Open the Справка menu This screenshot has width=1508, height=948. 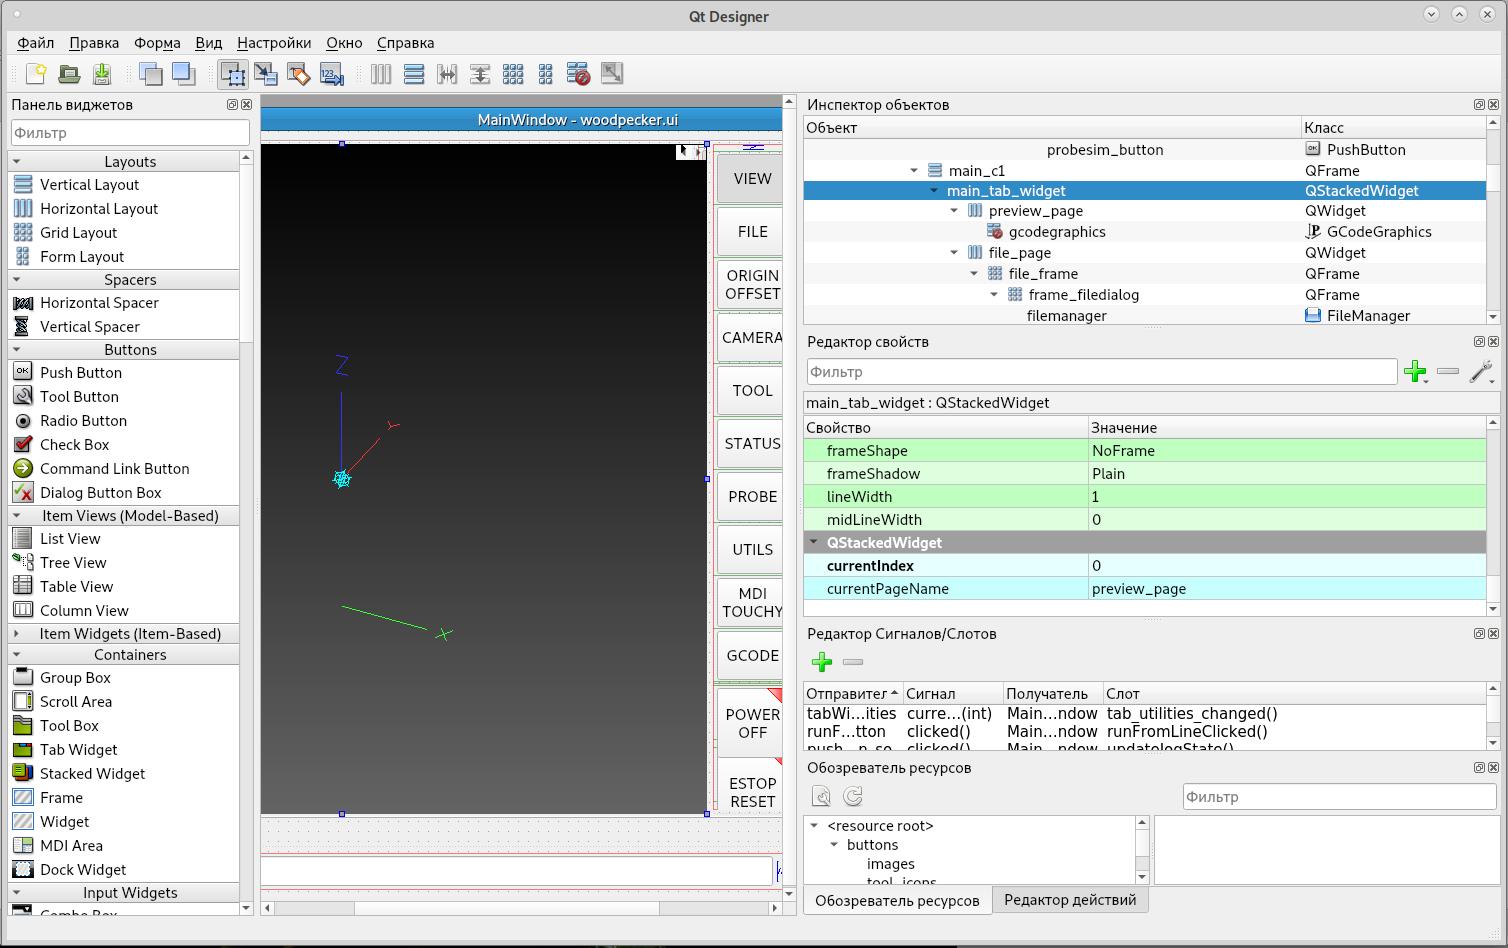(x=405, y=43)
